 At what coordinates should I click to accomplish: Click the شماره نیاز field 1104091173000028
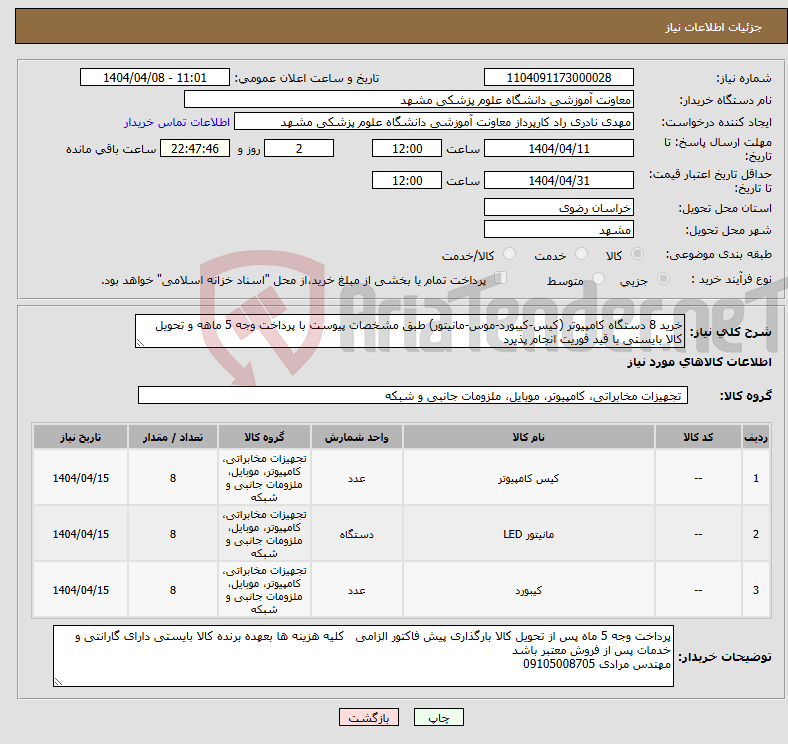point(558,77)
